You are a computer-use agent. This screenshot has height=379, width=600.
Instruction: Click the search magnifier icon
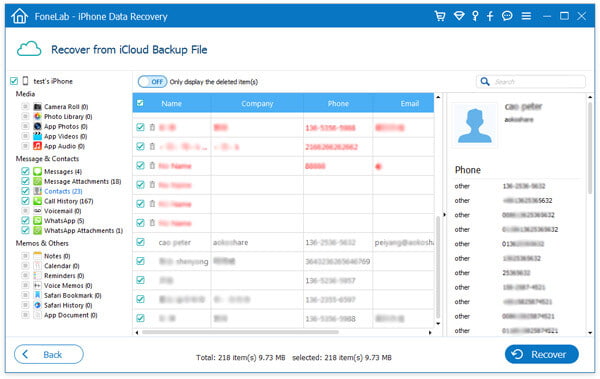(485, 82)
